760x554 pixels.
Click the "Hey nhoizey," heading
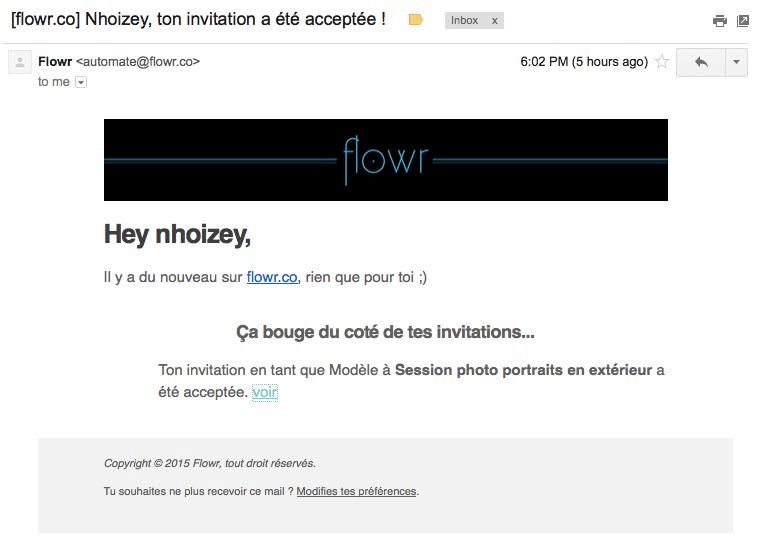pyautogui.click(x=177, y=234)
